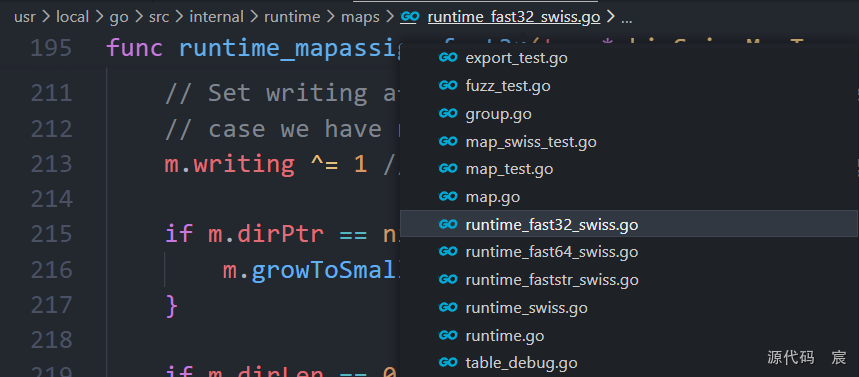Pick highlighted runtime_fast32_swiss.go list entry
The width and height of the screenshot is (859, 377).
tap(629, 224)
